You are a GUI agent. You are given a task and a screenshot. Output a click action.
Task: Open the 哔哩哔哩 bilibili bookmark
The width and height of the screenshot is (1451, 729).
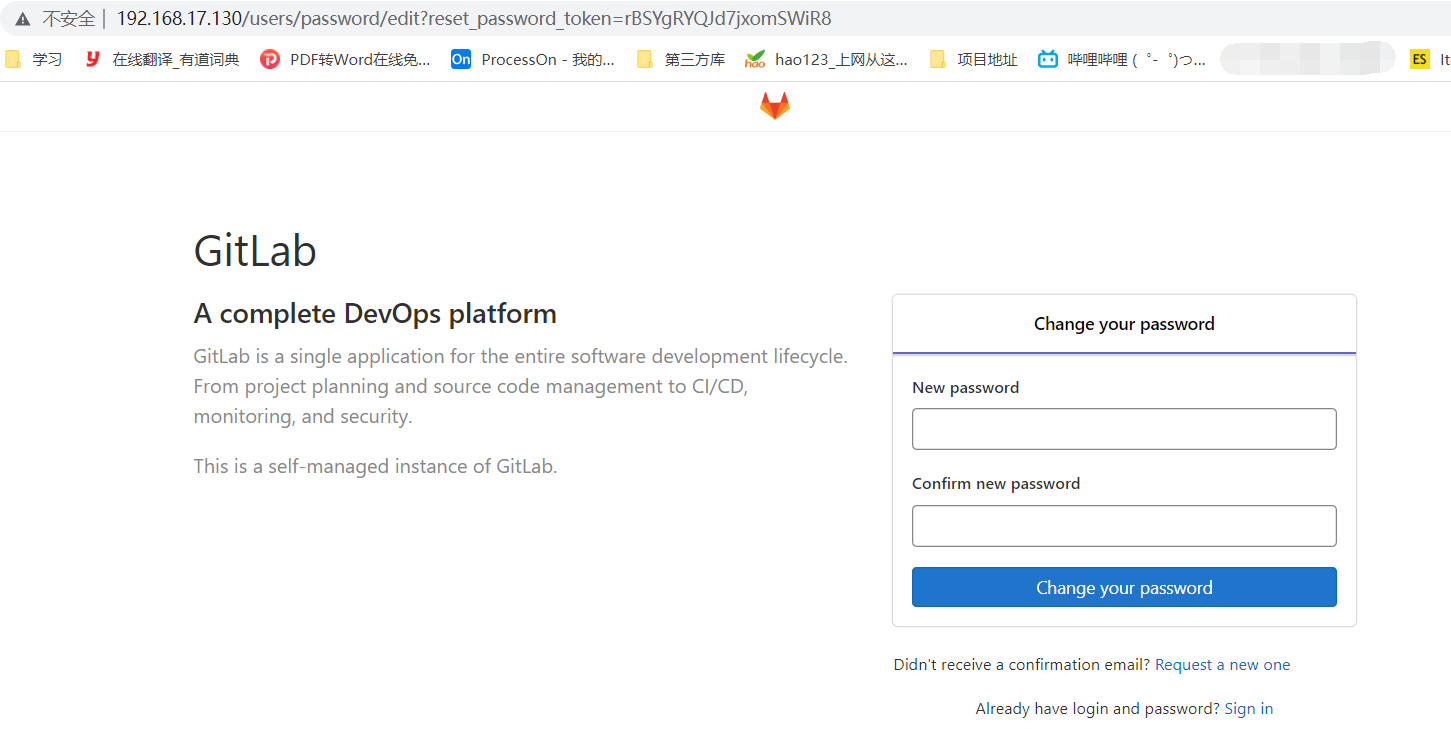point(1121,60)
